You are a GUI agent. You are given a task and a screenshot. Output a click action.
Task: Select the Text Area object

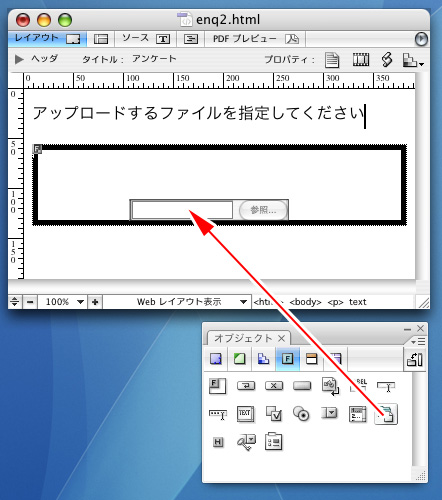coord(246,414)
